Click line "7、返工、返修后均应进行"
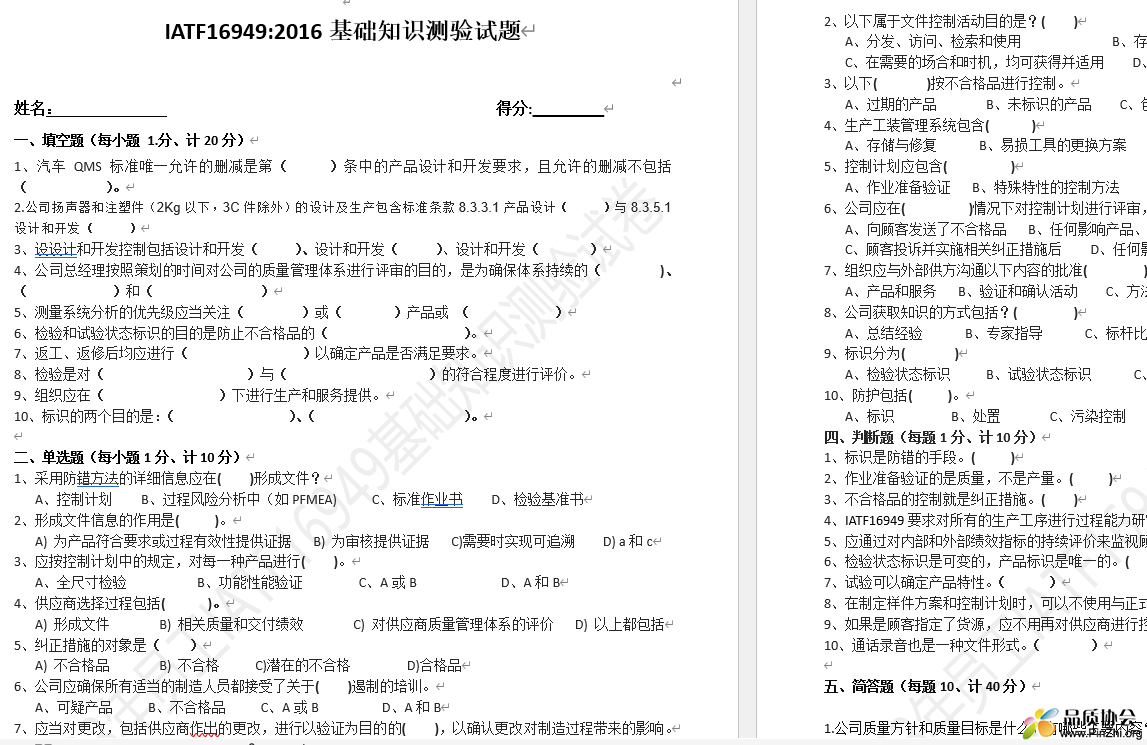The width and height of the screenshot is (1147, 745). click(x=247, y=354)
